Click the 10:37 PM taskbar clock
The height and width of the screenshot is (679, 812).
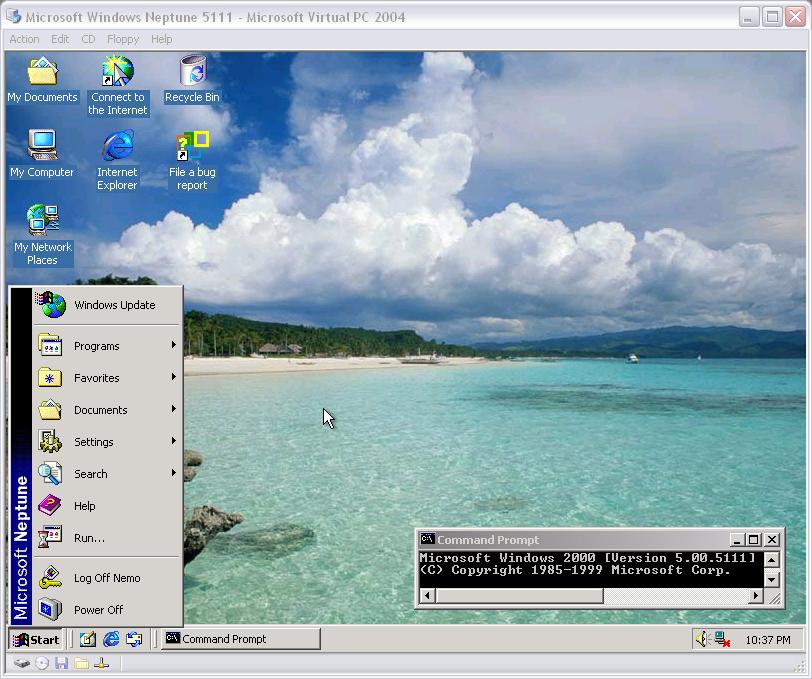click(x=767, y=640)
